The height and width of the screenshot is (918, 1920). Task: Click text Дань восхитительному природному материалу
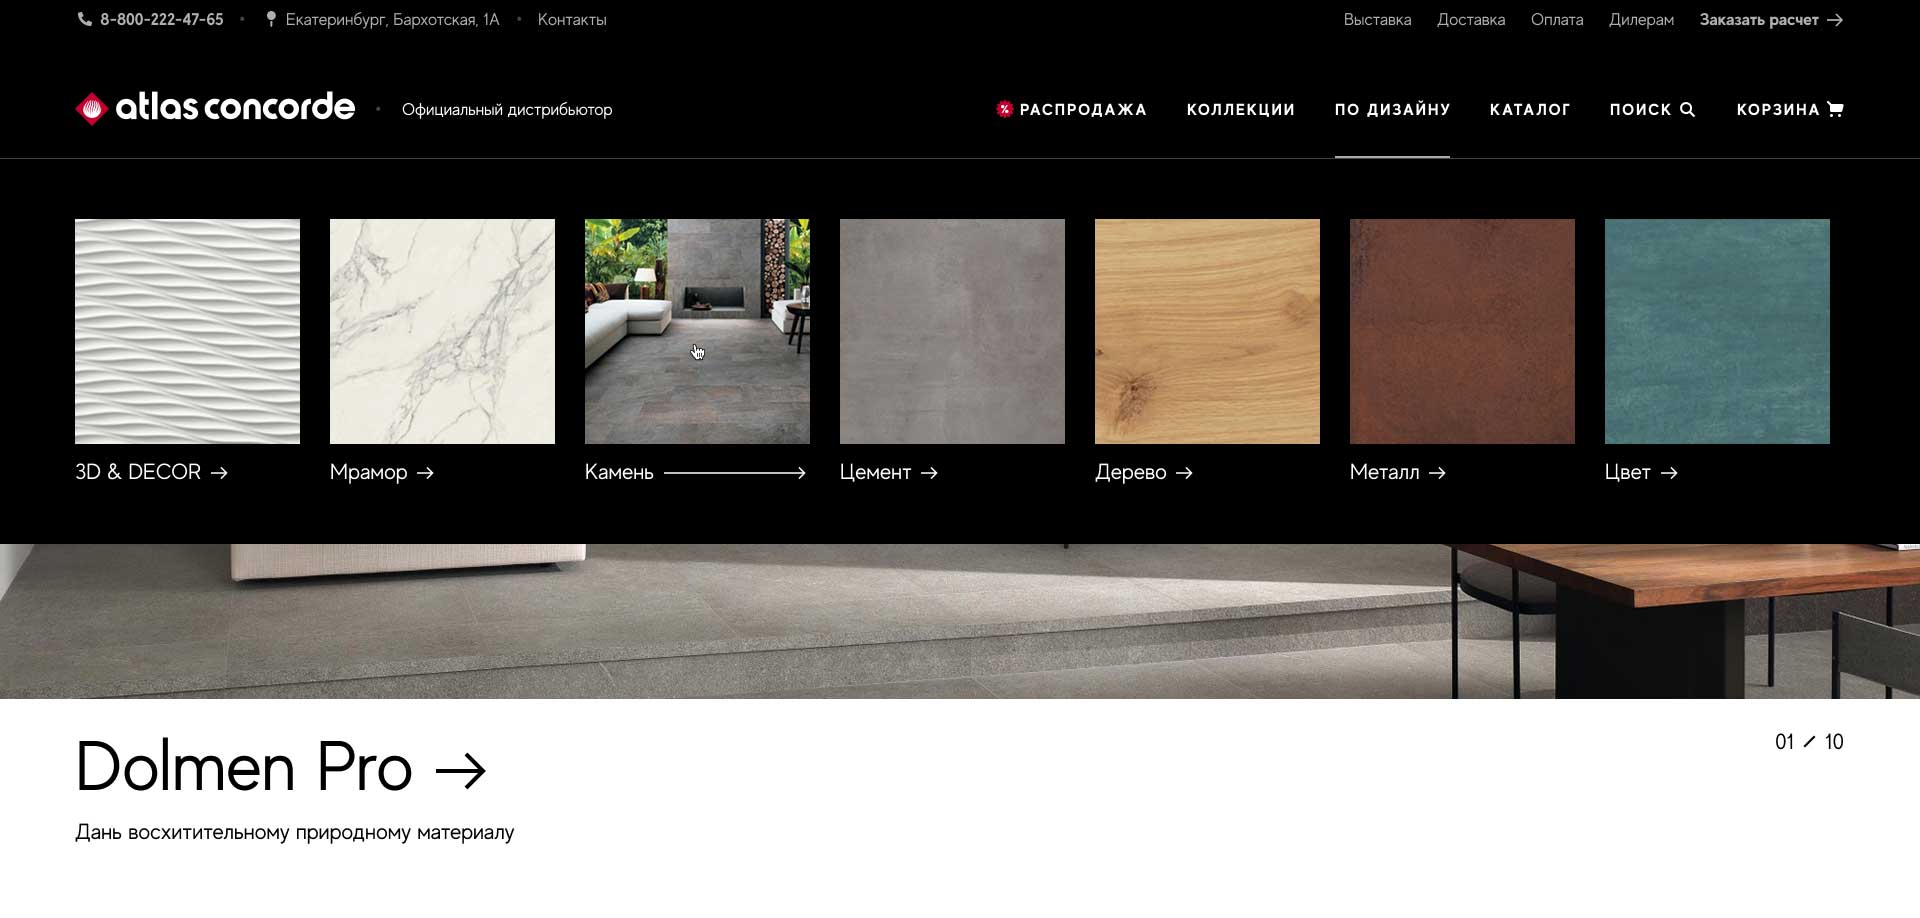coord(295,833)
